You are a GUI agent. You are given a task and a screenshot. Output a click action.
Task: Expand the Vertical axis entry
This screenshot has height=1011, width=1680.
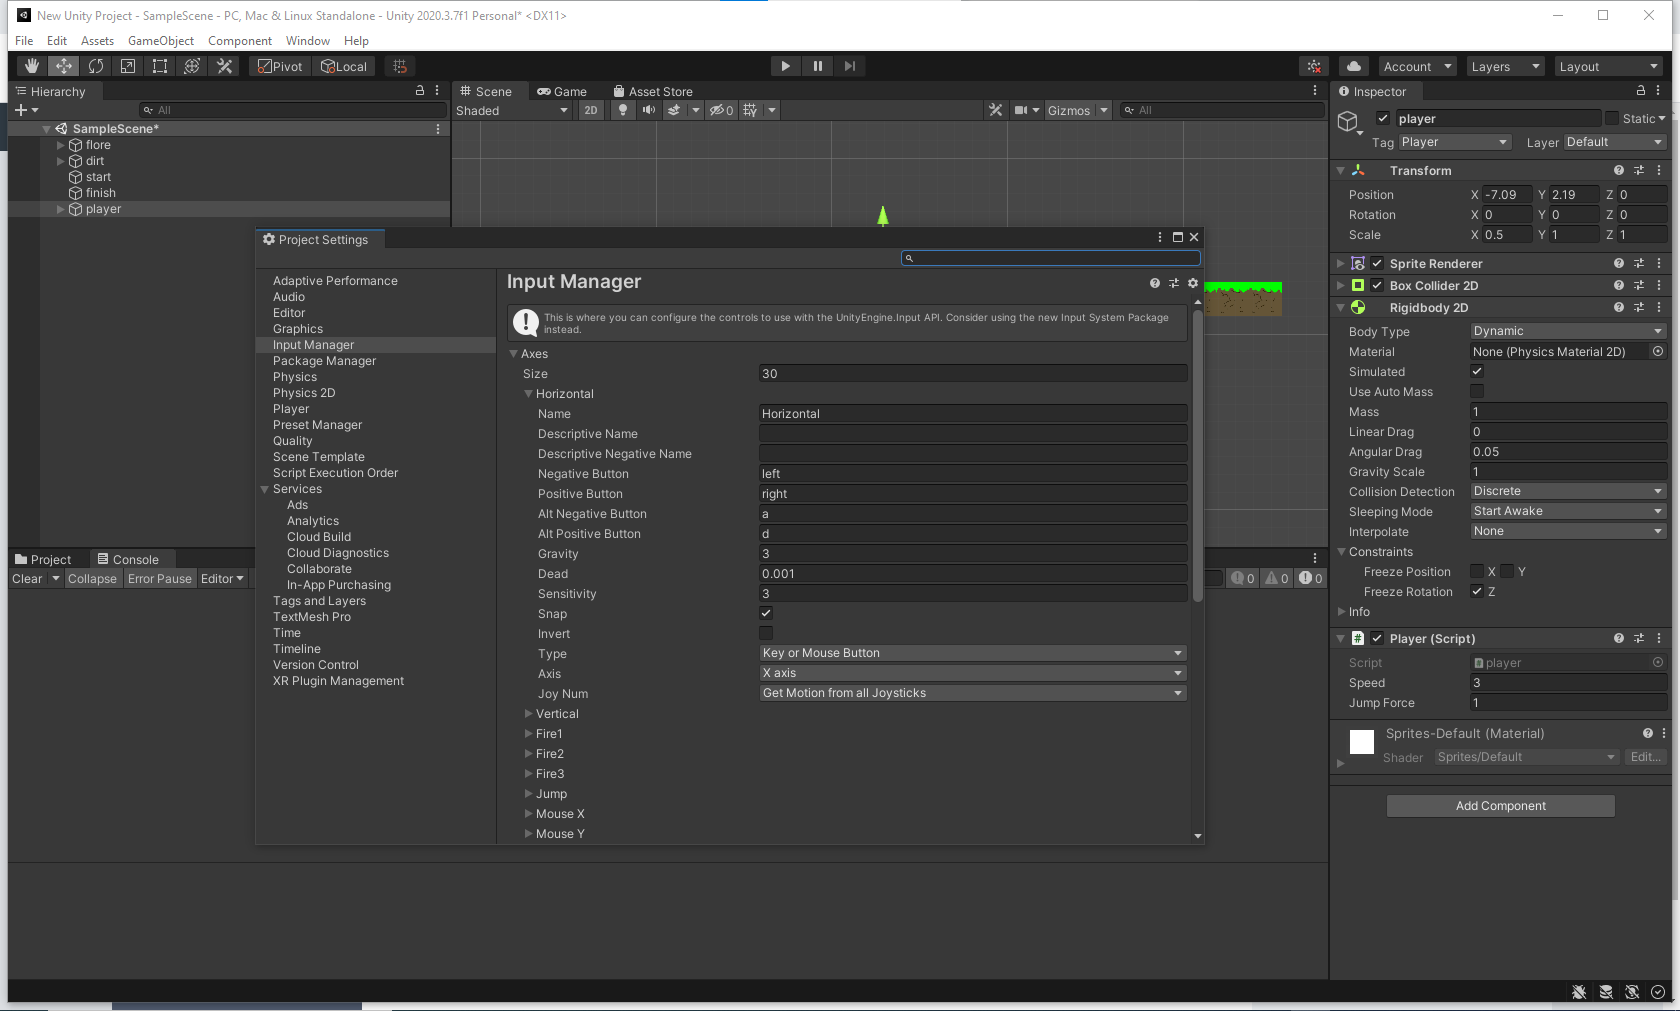tap(528, 714)
